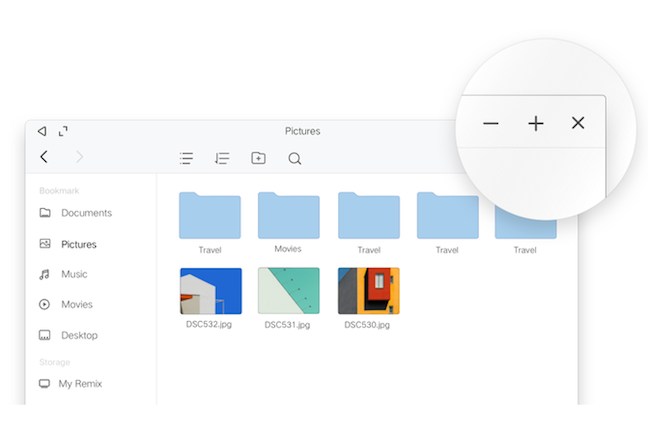Click the 'Pictures' window title text
This screenshot has width=648, height=435.
303,131
